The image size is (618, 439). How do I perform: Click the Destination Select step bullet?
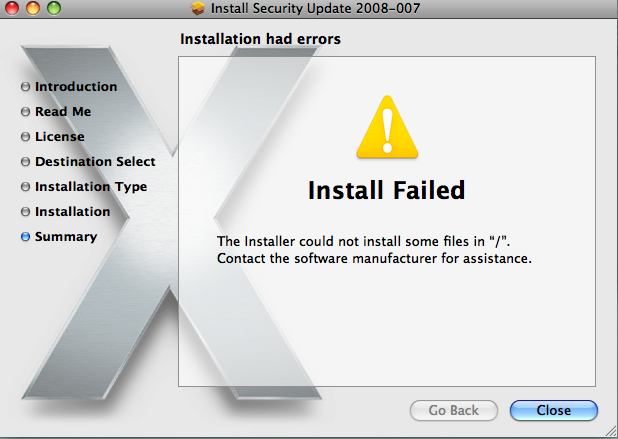pos(25,162)
